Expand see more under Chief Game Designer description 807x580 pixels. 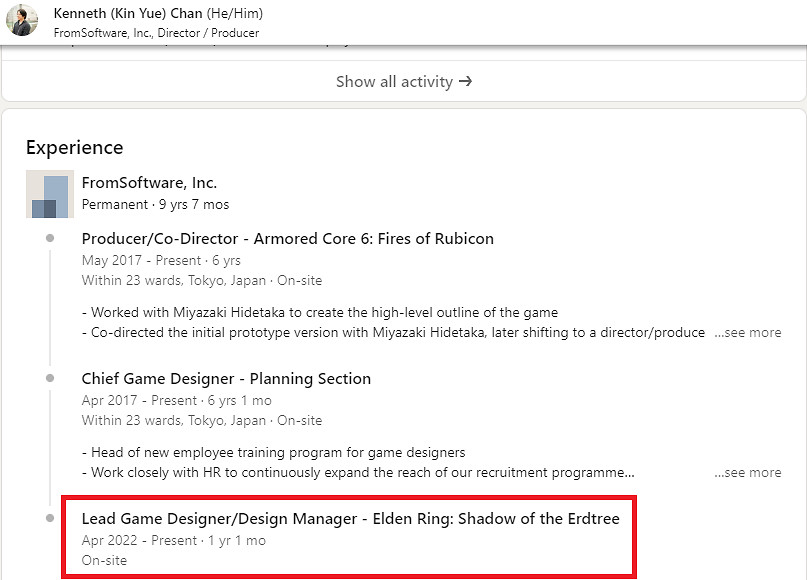tap(747, 472)
